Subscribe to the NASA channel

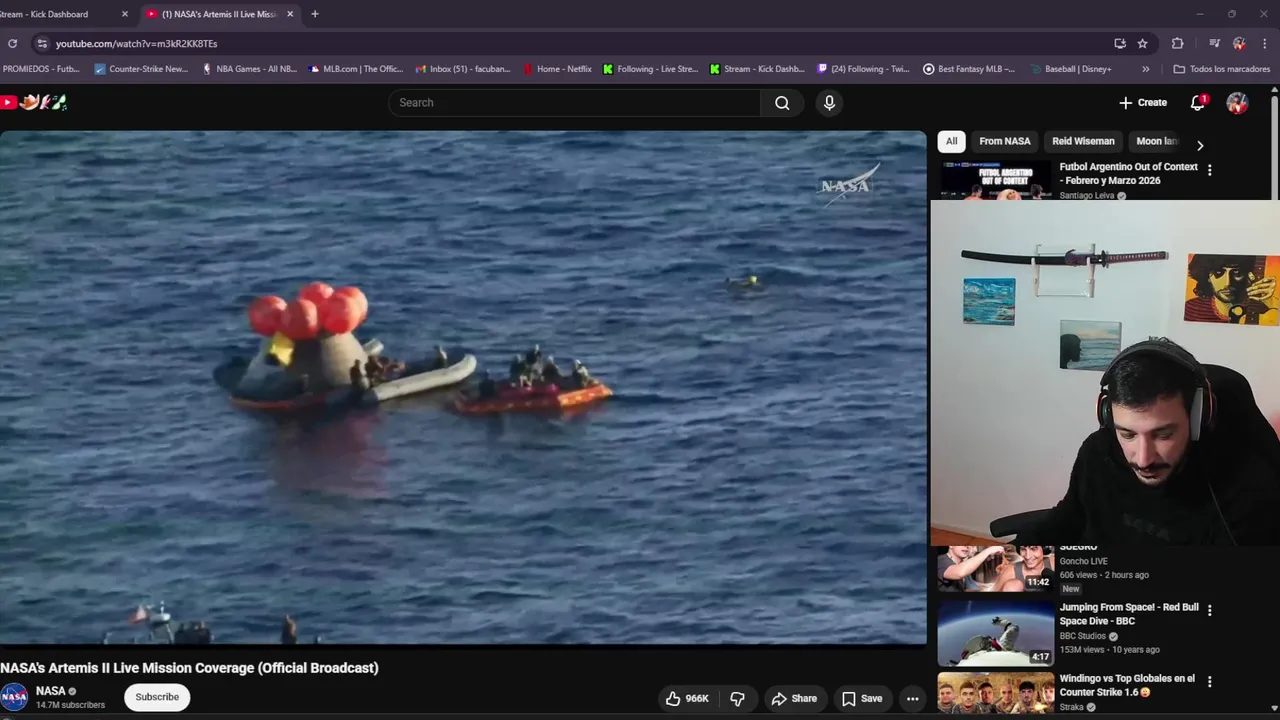click(x=157, y=697)
